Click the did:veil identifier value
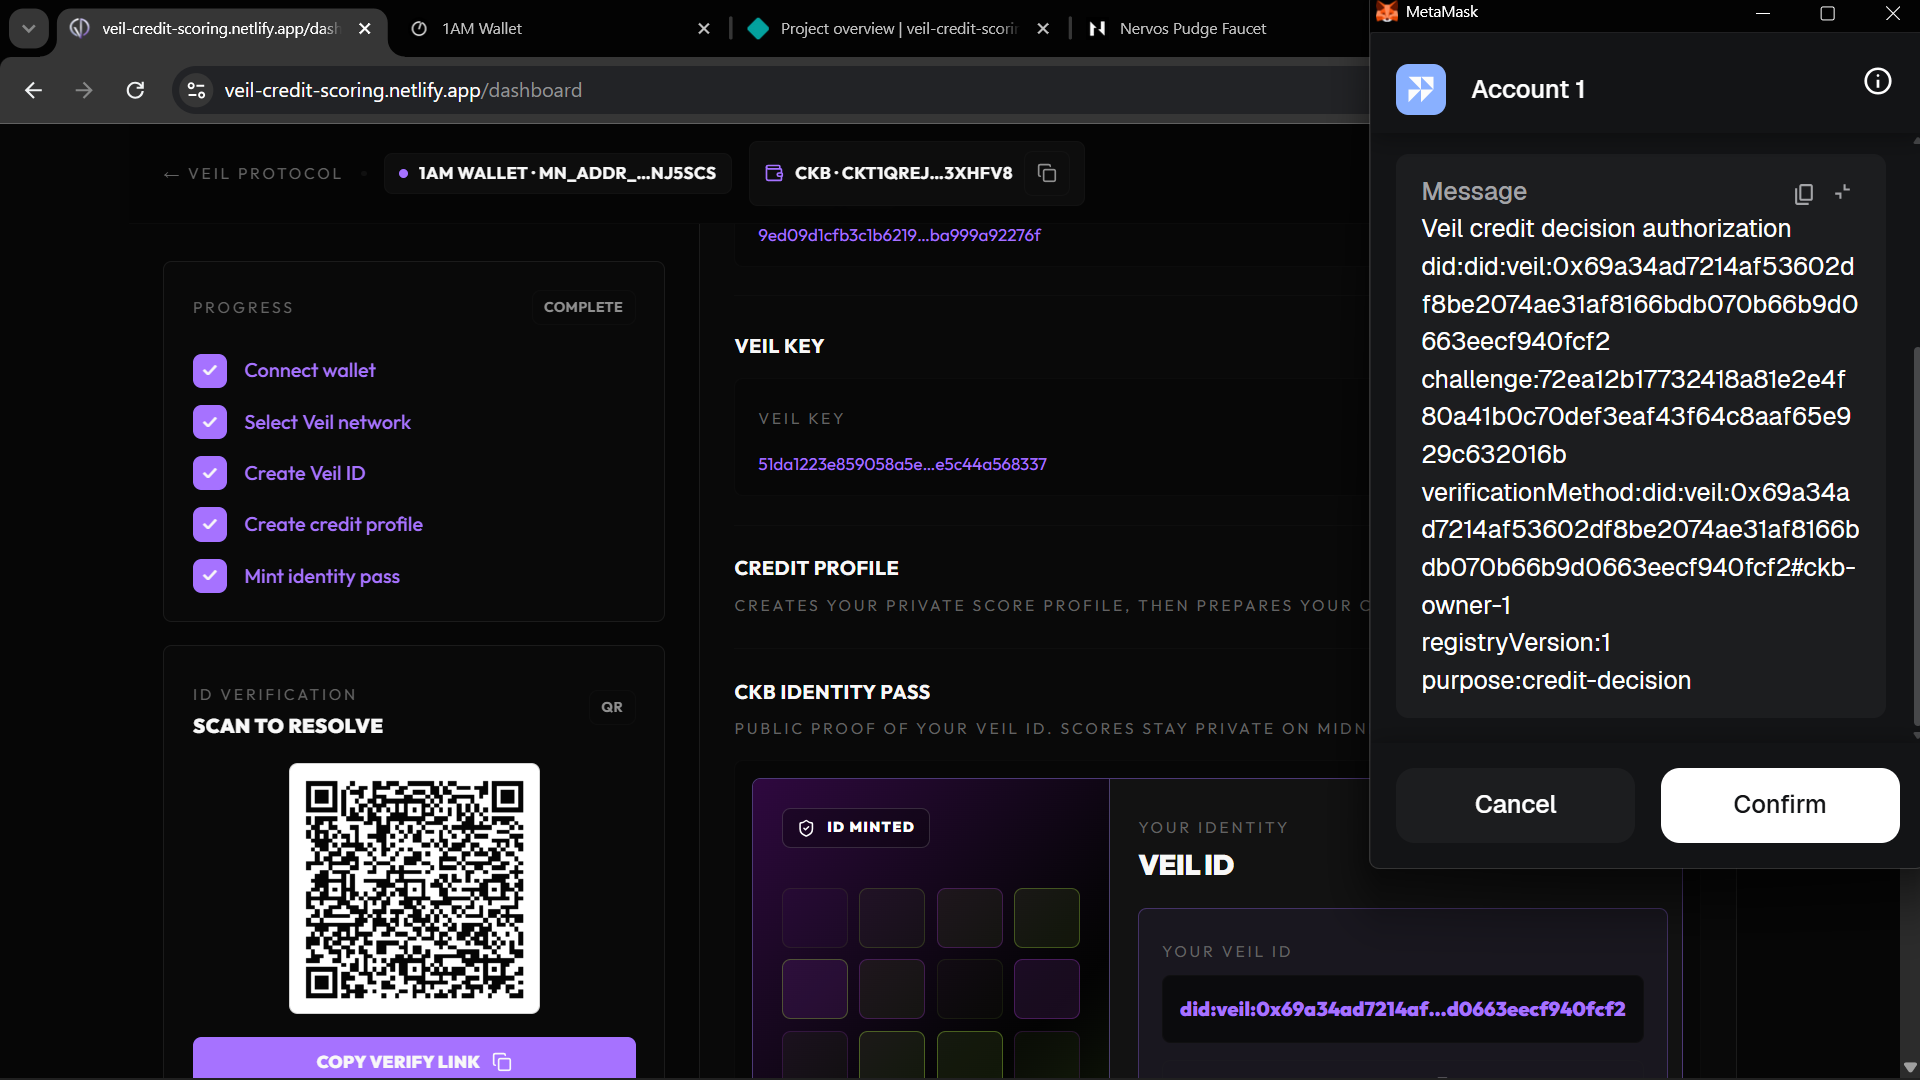 click(1402, 1009)
